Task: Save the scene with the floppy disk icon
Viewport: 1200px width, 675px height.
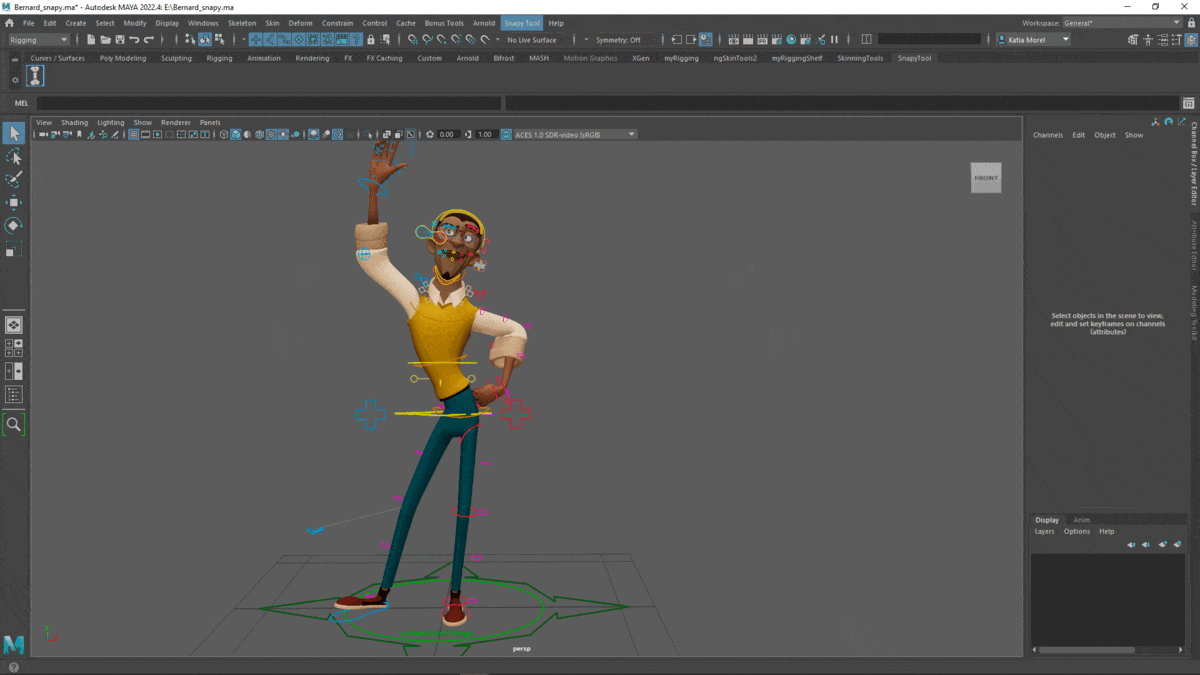Action: 120,40
